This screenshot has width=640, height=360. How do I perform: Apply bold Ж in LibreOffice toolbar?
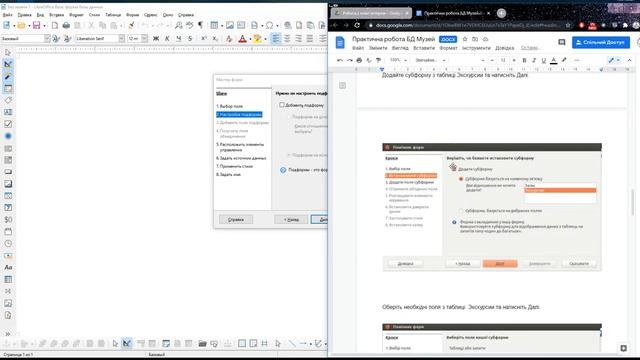(x=156, y=39)
